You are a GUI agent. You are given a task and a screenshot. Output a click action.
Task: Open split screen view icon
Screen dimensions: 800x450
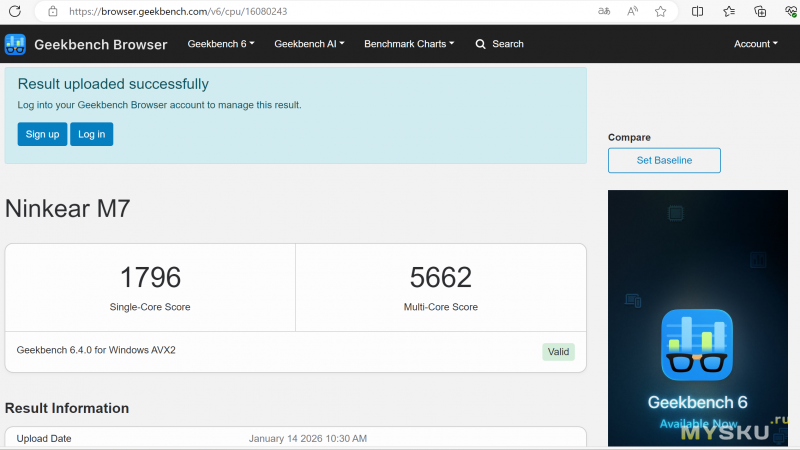(x=698, y=11)
